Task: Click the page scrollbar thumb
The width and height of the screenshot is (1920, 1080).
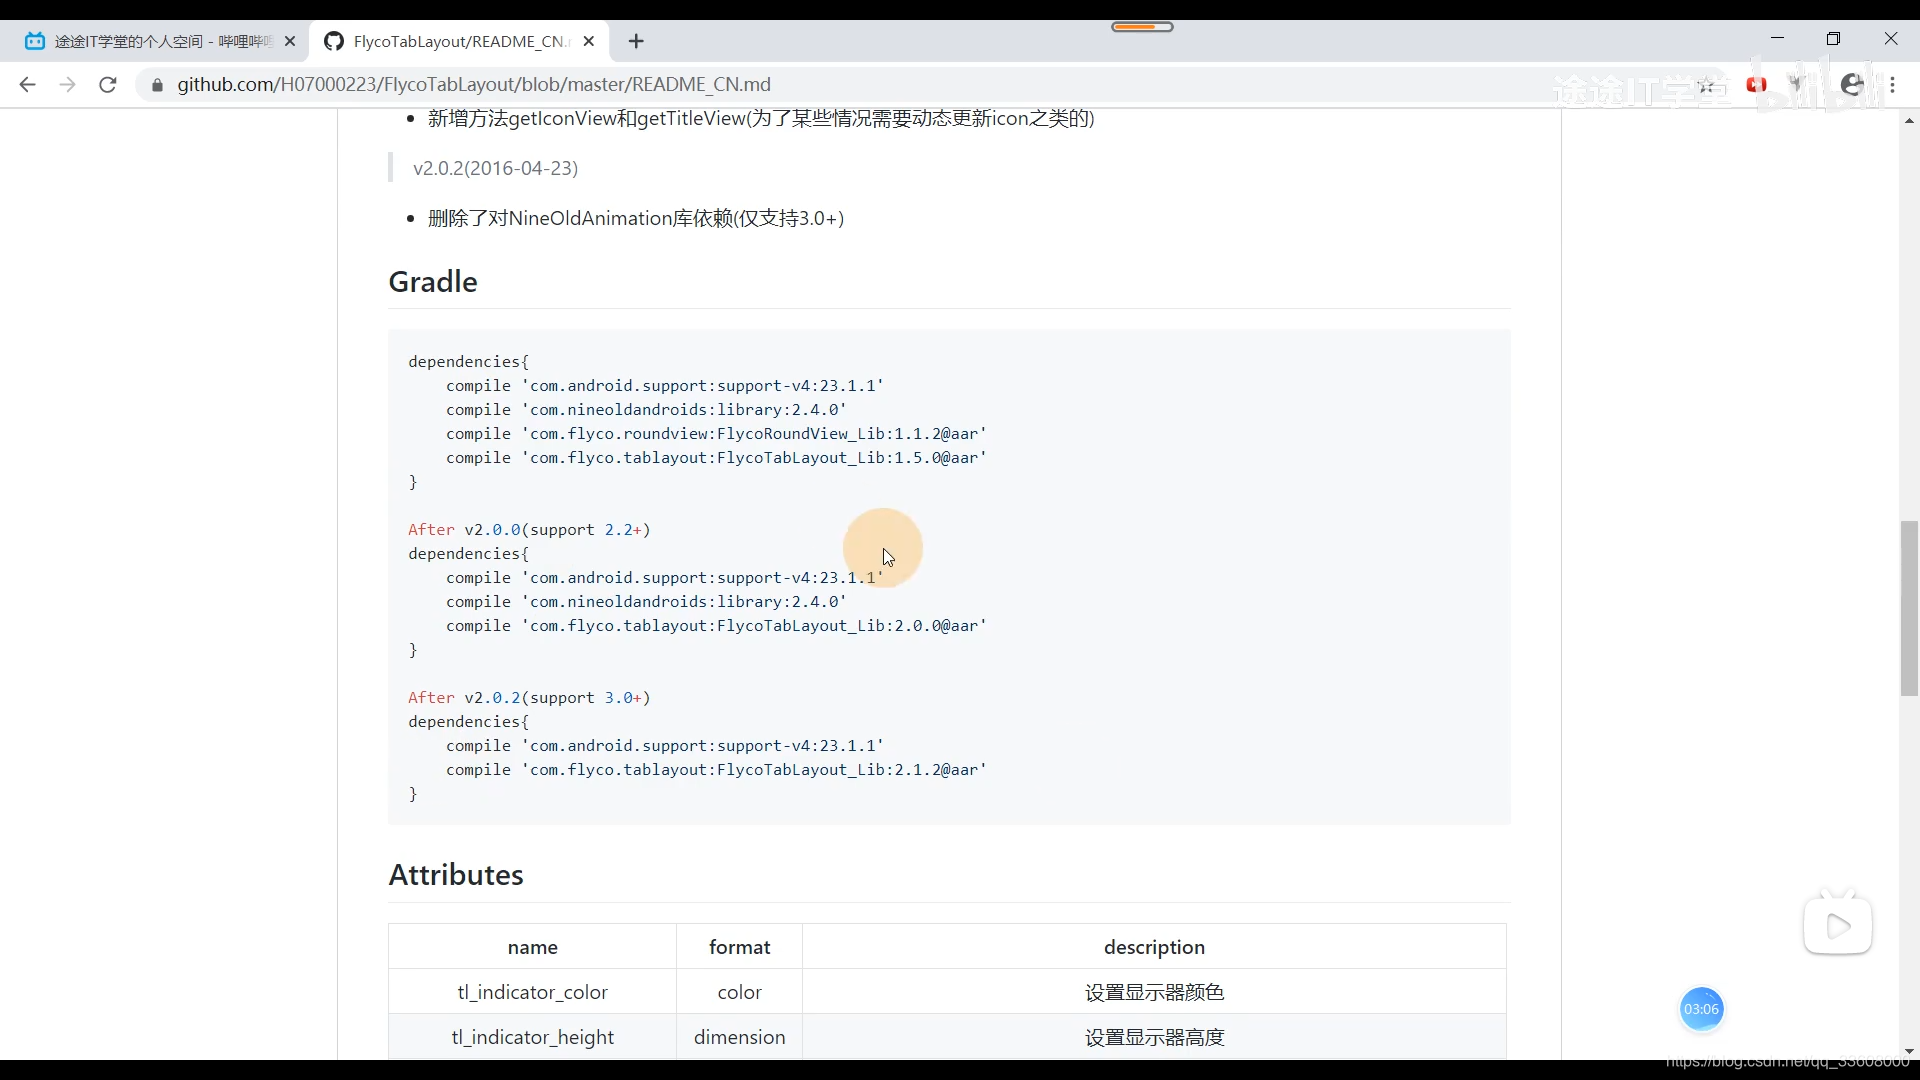Action: coord(1909,608)
